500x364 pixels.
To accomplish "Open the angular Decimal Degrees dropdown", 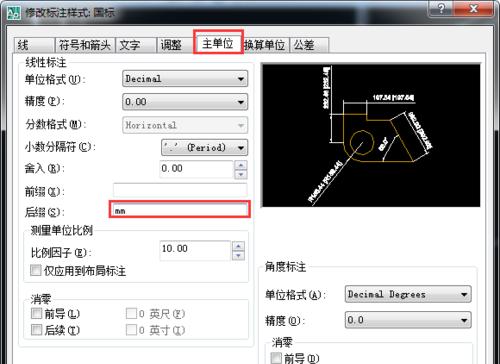I will point(408,294).
